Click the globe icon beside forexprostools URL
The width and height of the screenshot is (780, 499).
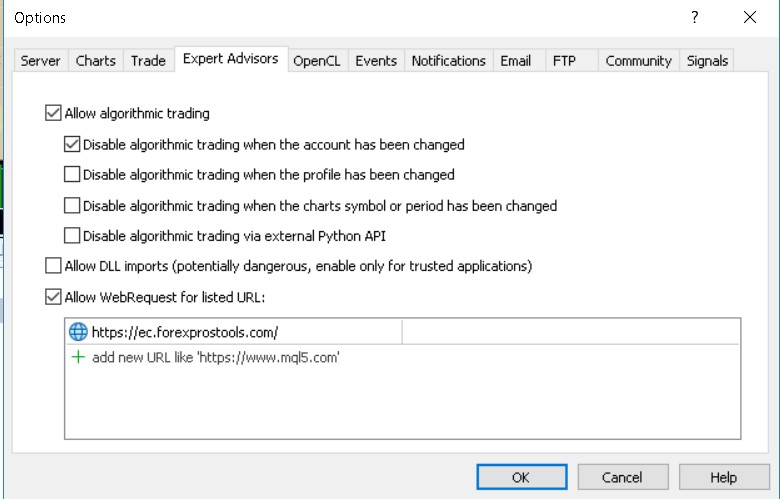pyautogui.click(x=78, y=332)
